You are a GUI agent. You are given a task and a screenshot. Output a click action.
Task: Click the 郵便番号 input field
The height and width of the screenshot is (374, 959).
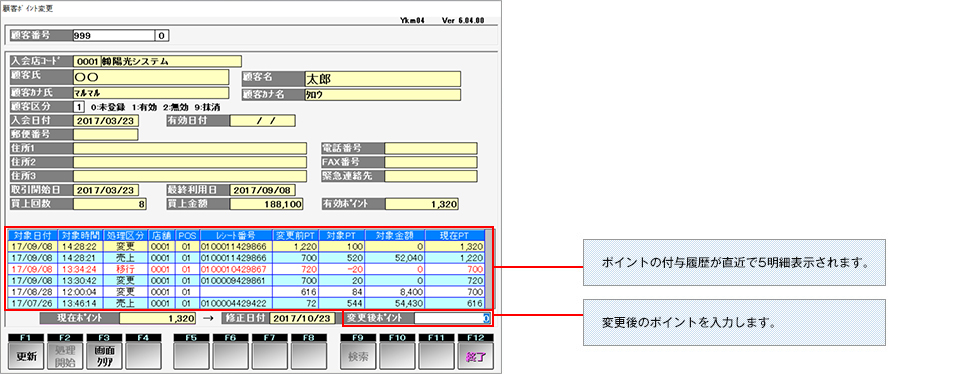[x=105, y=134]
